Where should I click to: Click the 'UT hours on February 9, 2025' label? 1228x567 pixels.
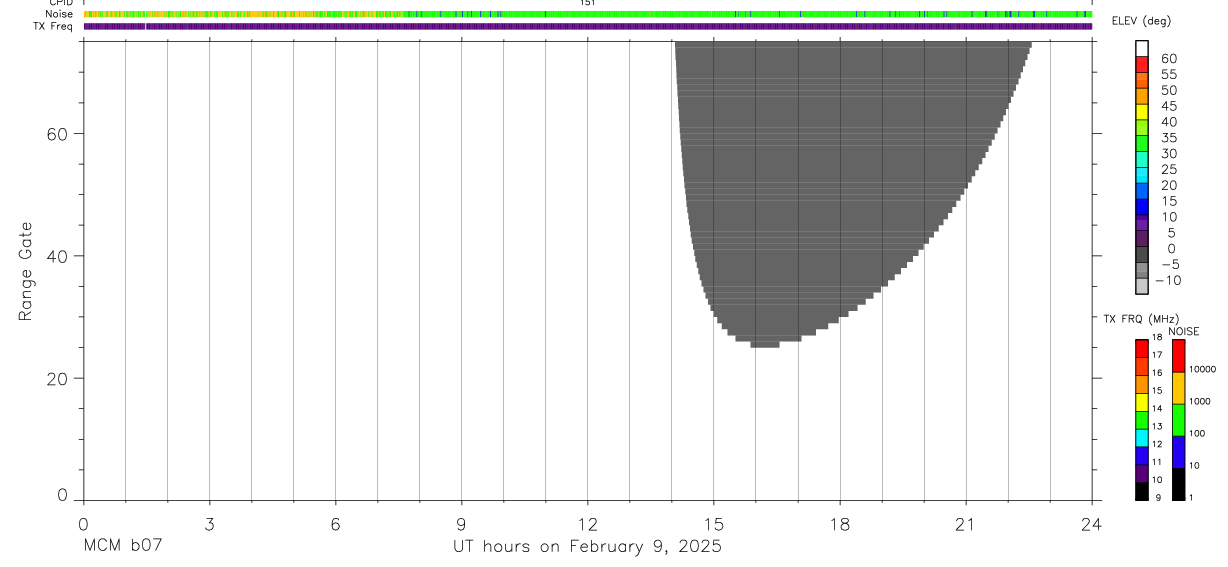587,547
